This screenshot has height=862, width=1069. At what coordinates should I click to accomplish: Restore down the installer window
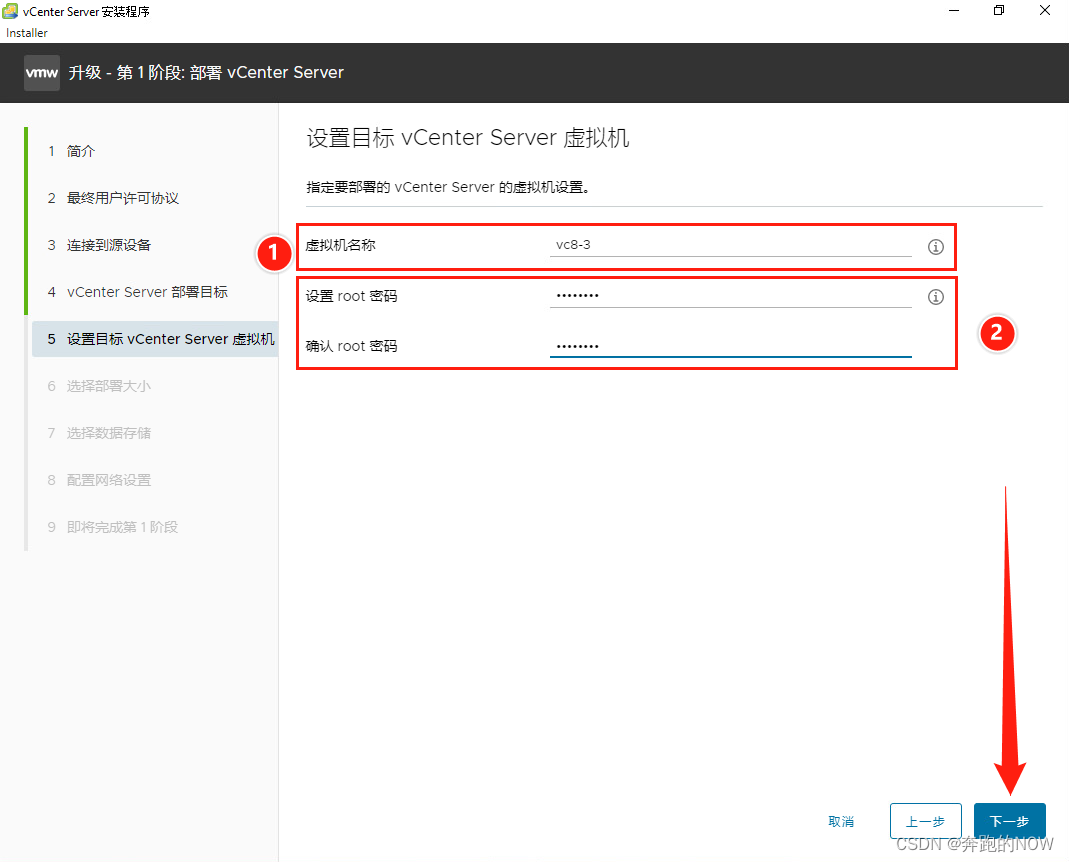click(x=999, y=11)
